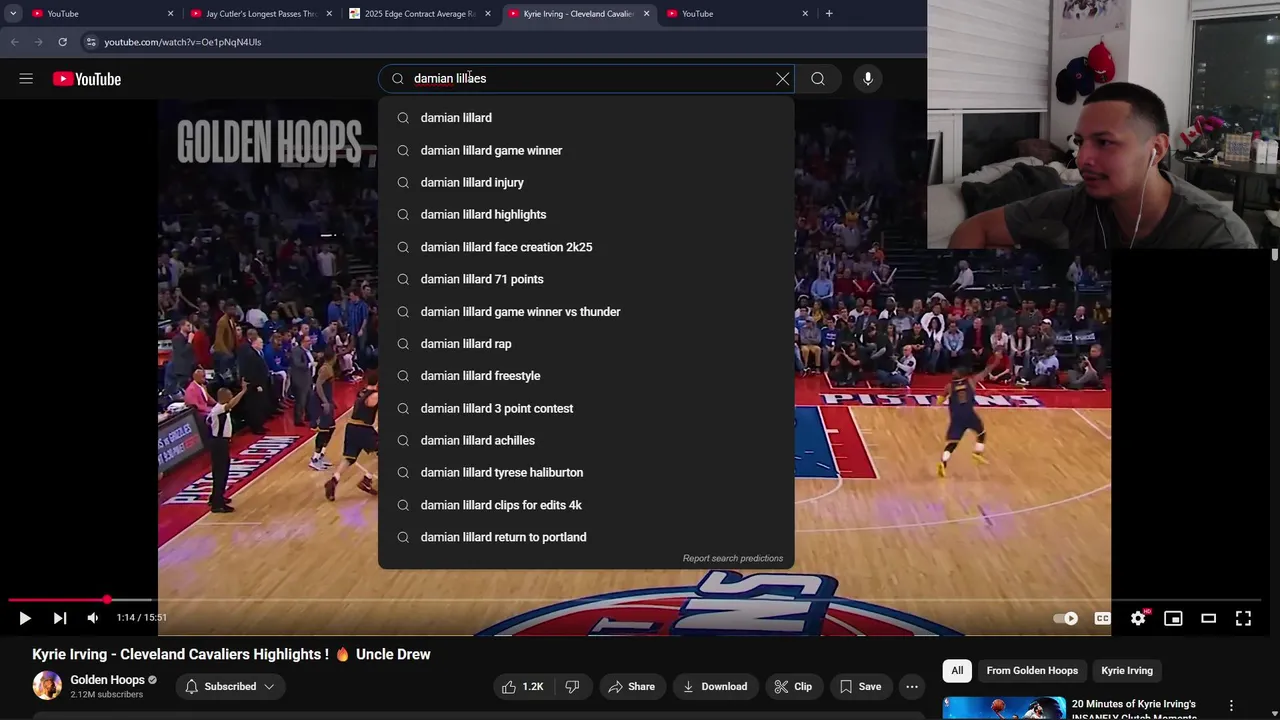Share the Kyrie Irving video
The height and width of the screenshot is (720, 1280).
click(x=631, y=687)
